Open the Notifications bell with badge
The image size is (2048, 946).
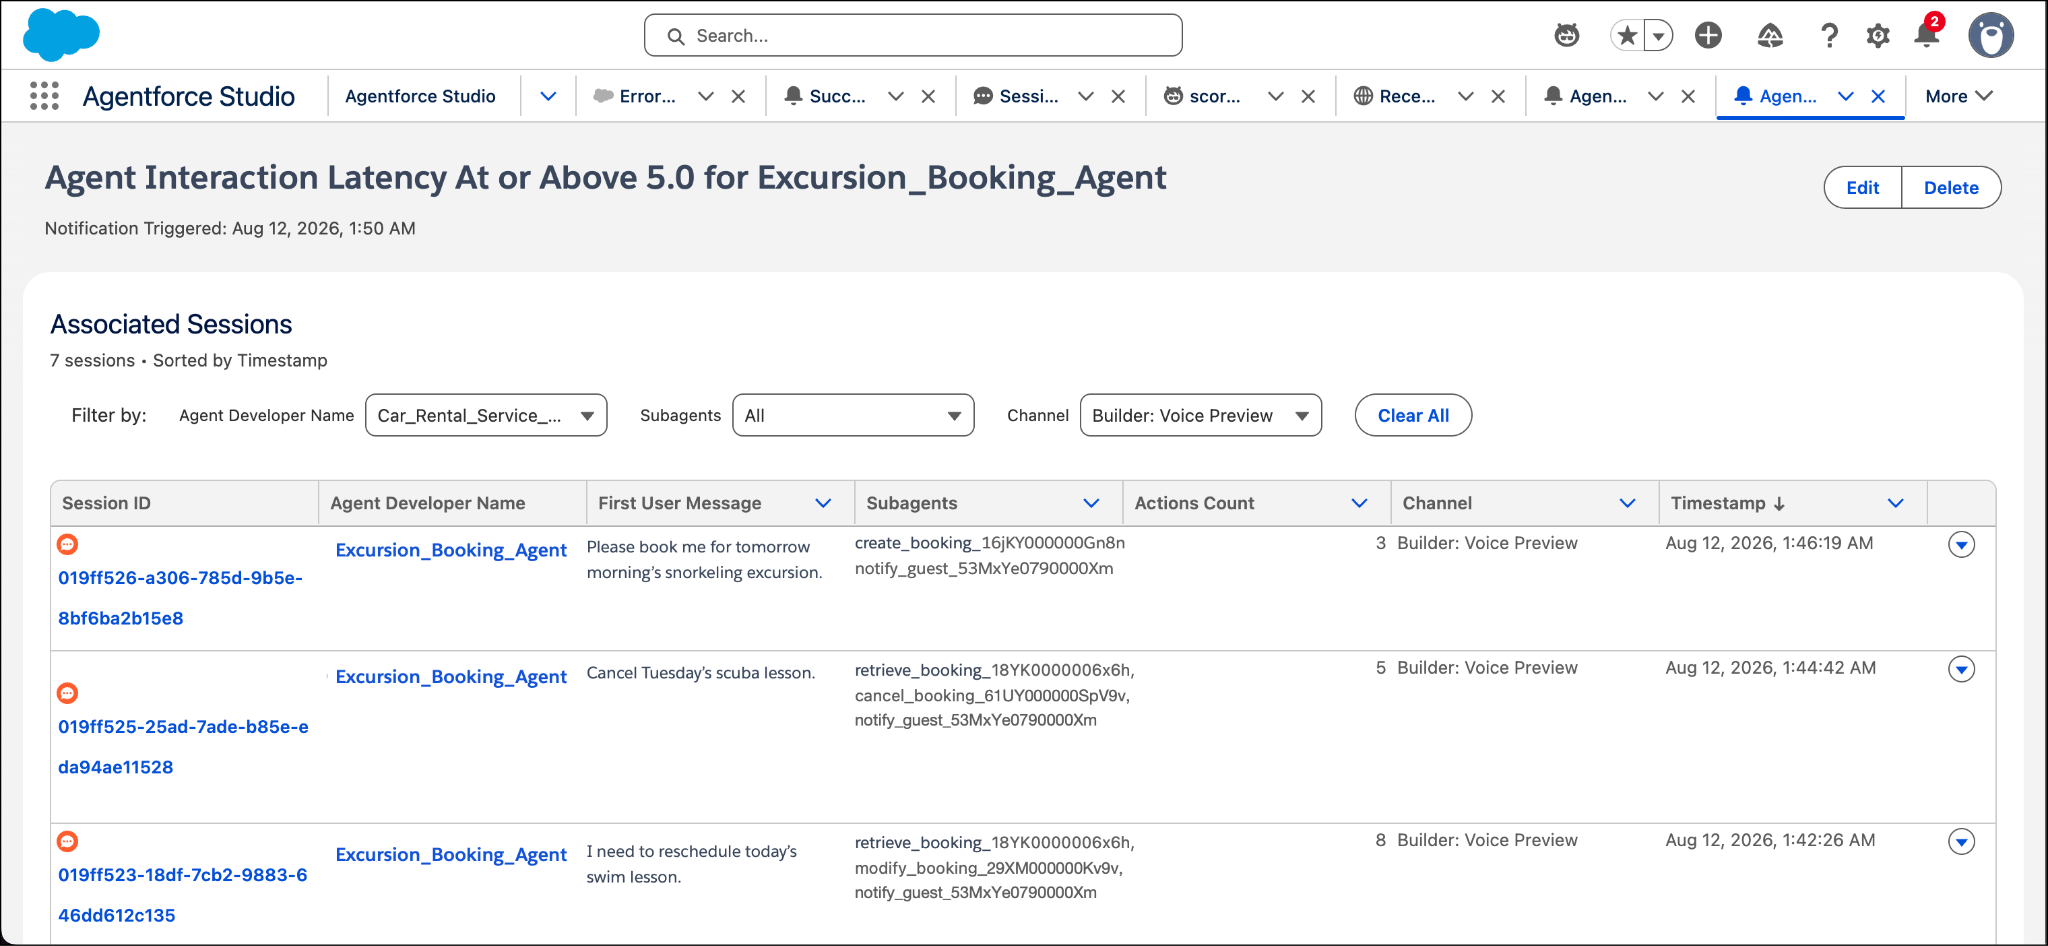point(1927,32)
